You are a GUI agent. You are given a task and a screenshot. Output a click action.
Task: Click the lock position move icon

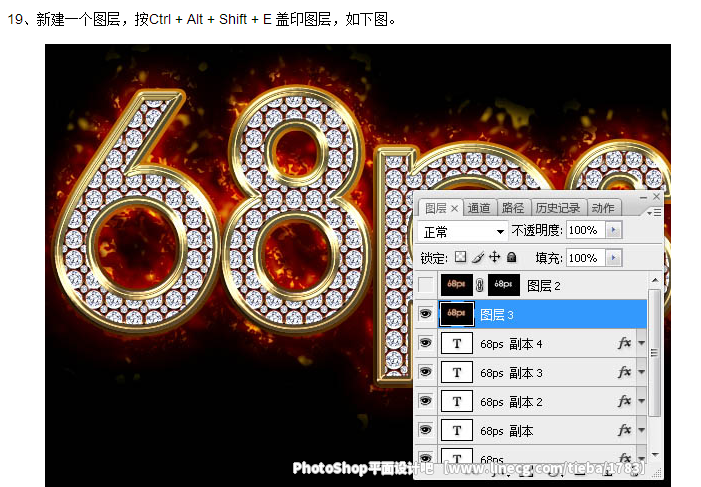pyautogui.click(x=494, y=258)
